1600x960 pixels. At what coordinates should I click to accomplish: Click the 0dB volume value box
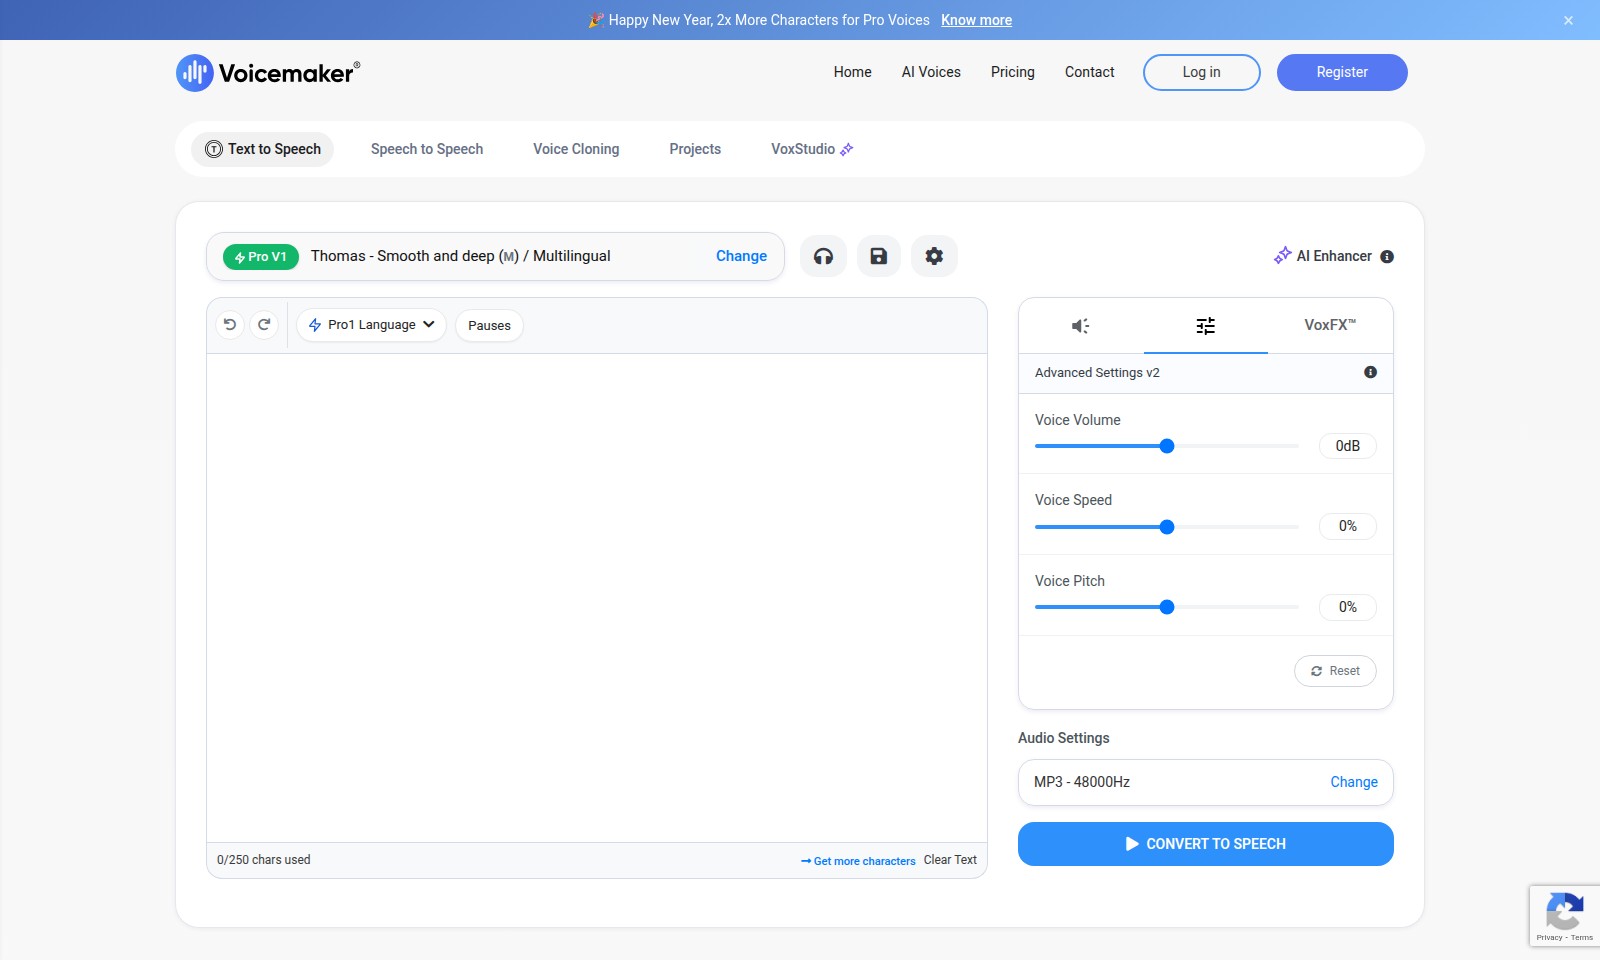point(1347,446)
